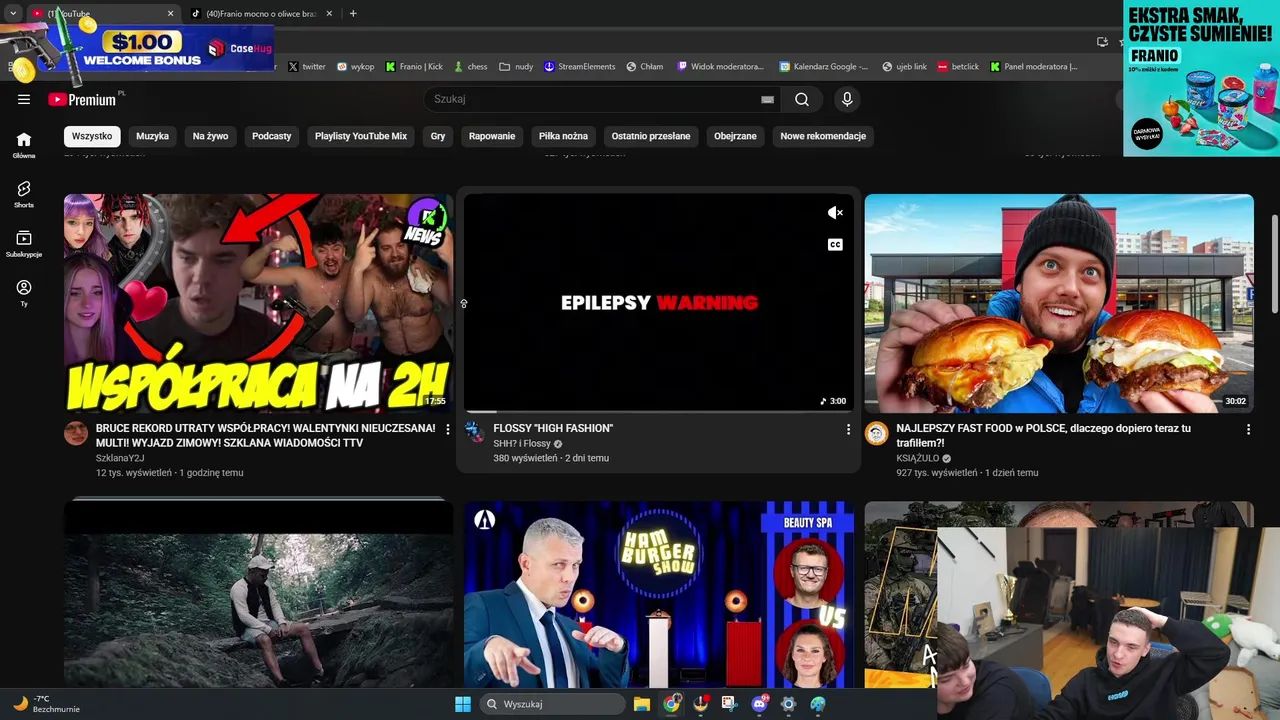Viewport: 1280px width, 720px height.
Task: Open the YouTube guide hamburger menu
Action: coord(24,99)
